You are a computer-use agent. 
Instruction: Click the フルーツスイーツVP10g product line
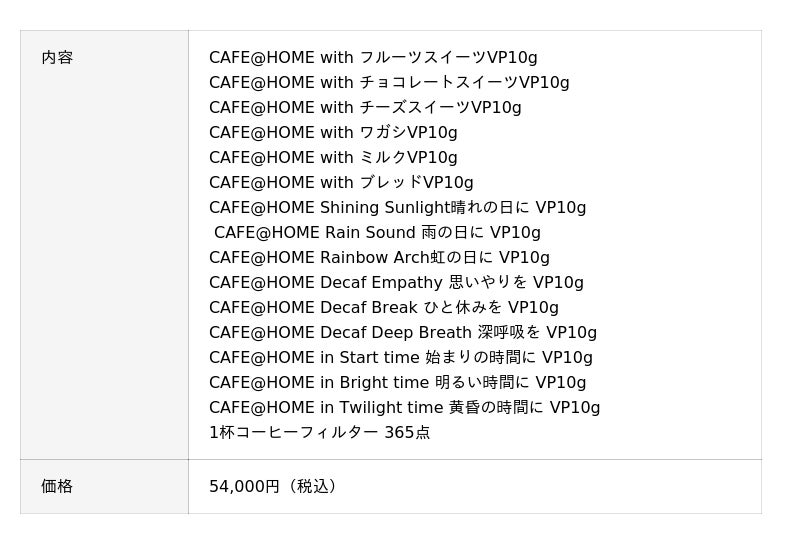373,58
